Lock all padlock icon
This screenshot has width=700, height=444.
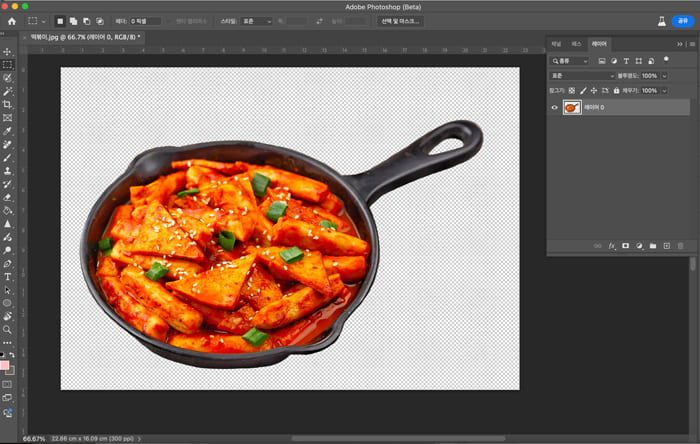(x=617, y=91)
